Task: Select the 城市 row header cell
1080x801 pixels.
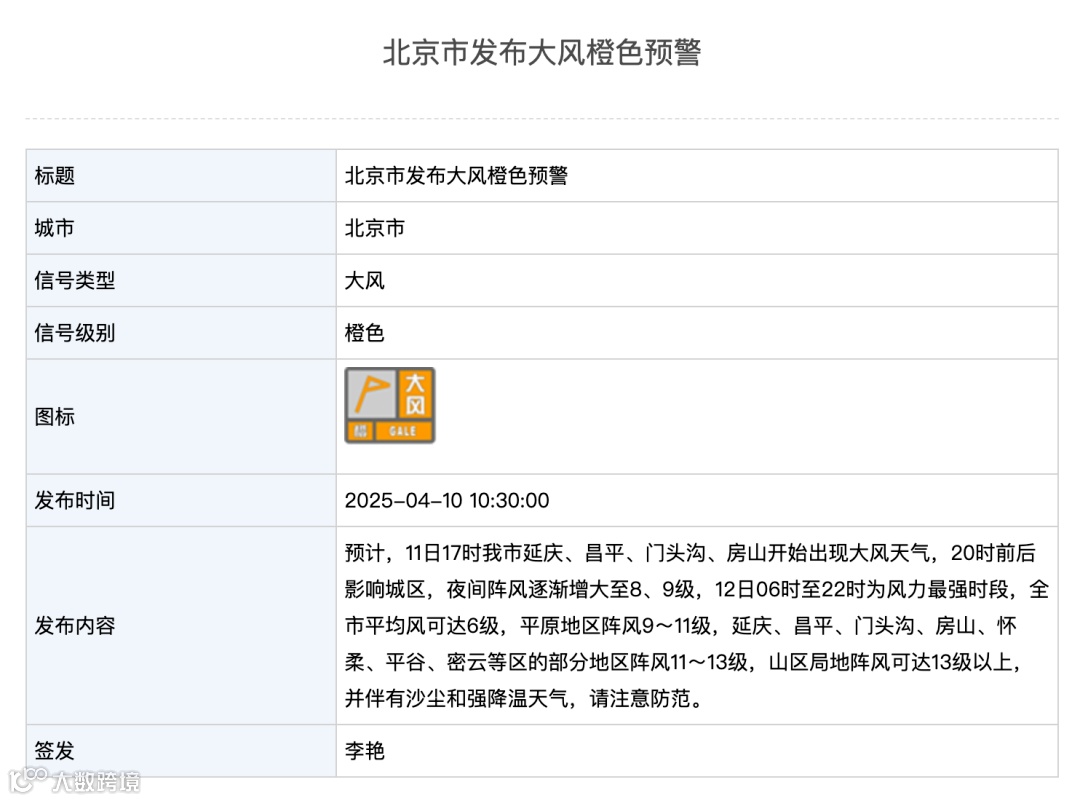Action: [x=55, y=228]
